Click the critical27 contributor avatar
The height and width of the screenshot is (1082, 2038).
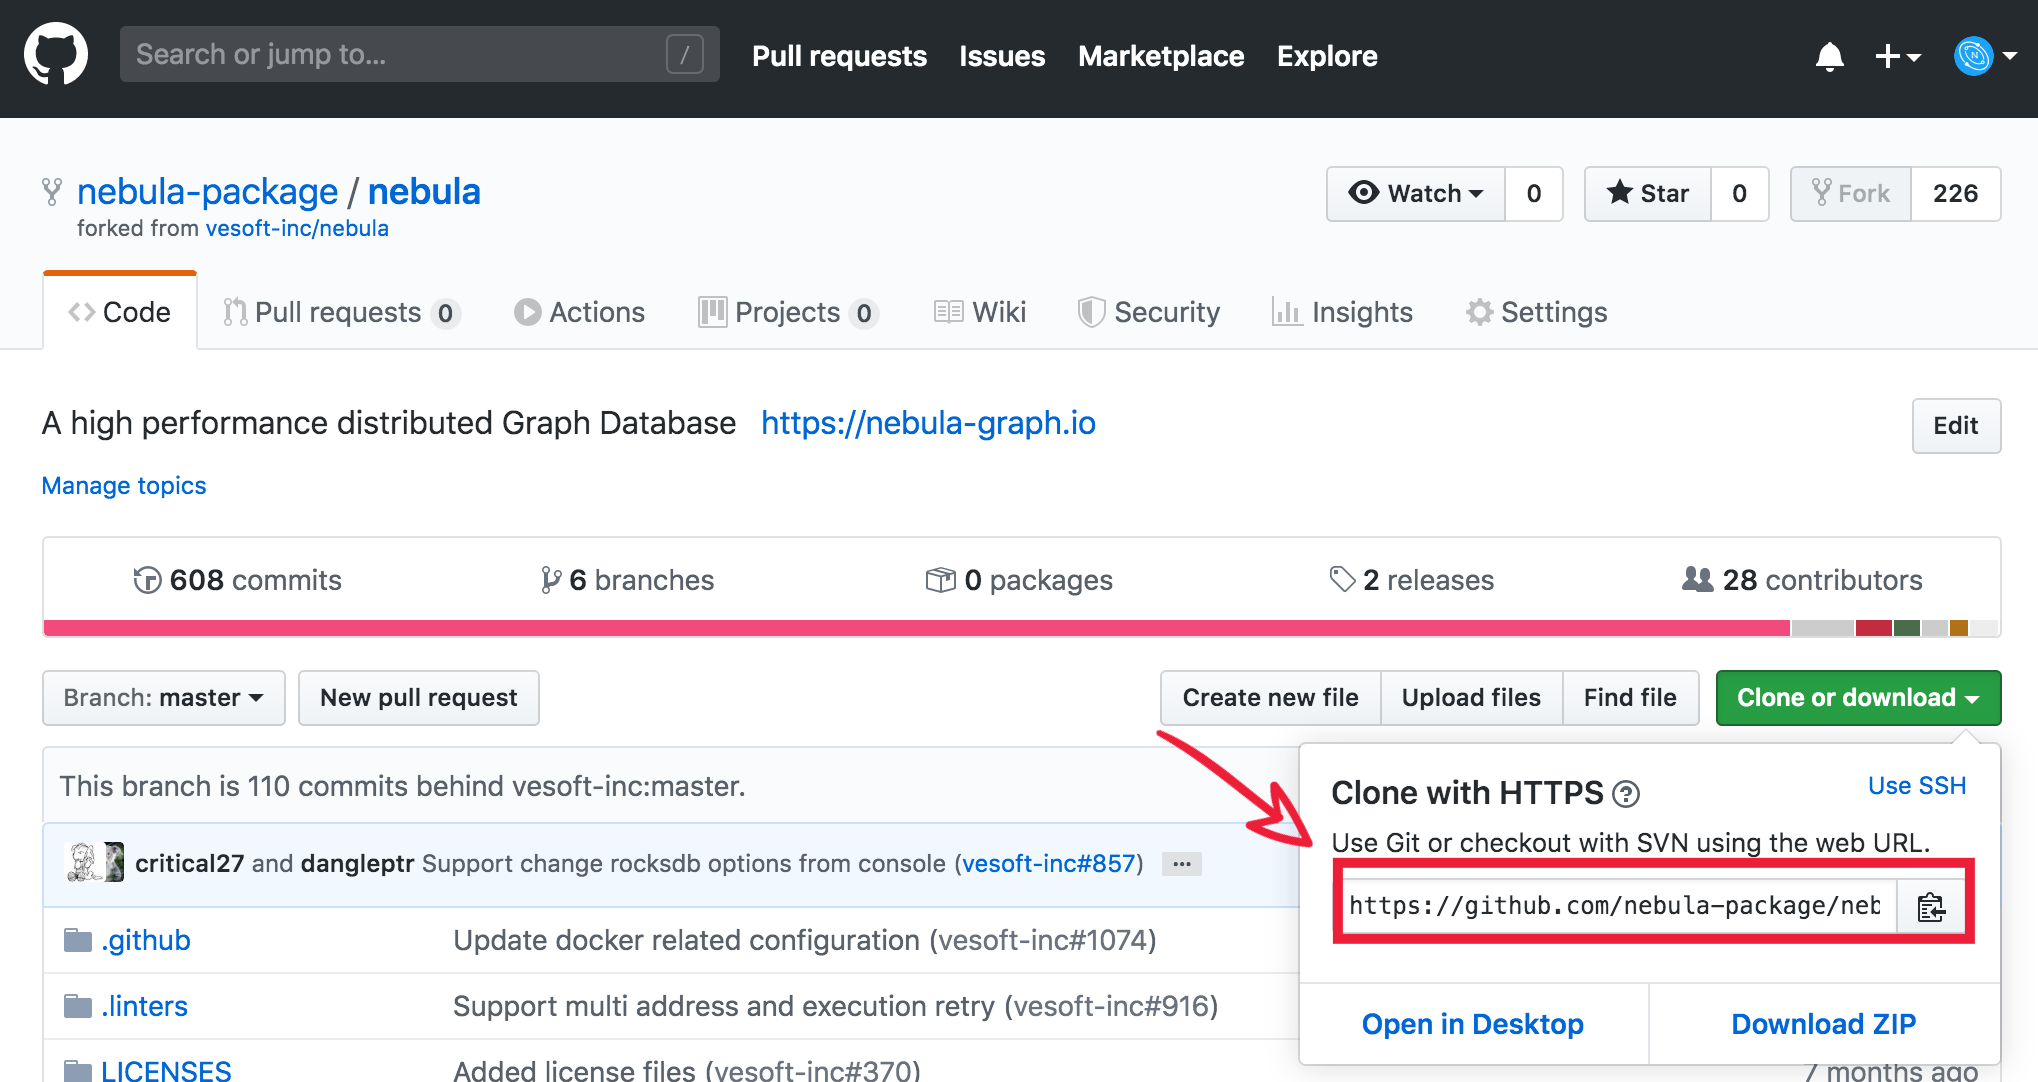click(85, 862)
